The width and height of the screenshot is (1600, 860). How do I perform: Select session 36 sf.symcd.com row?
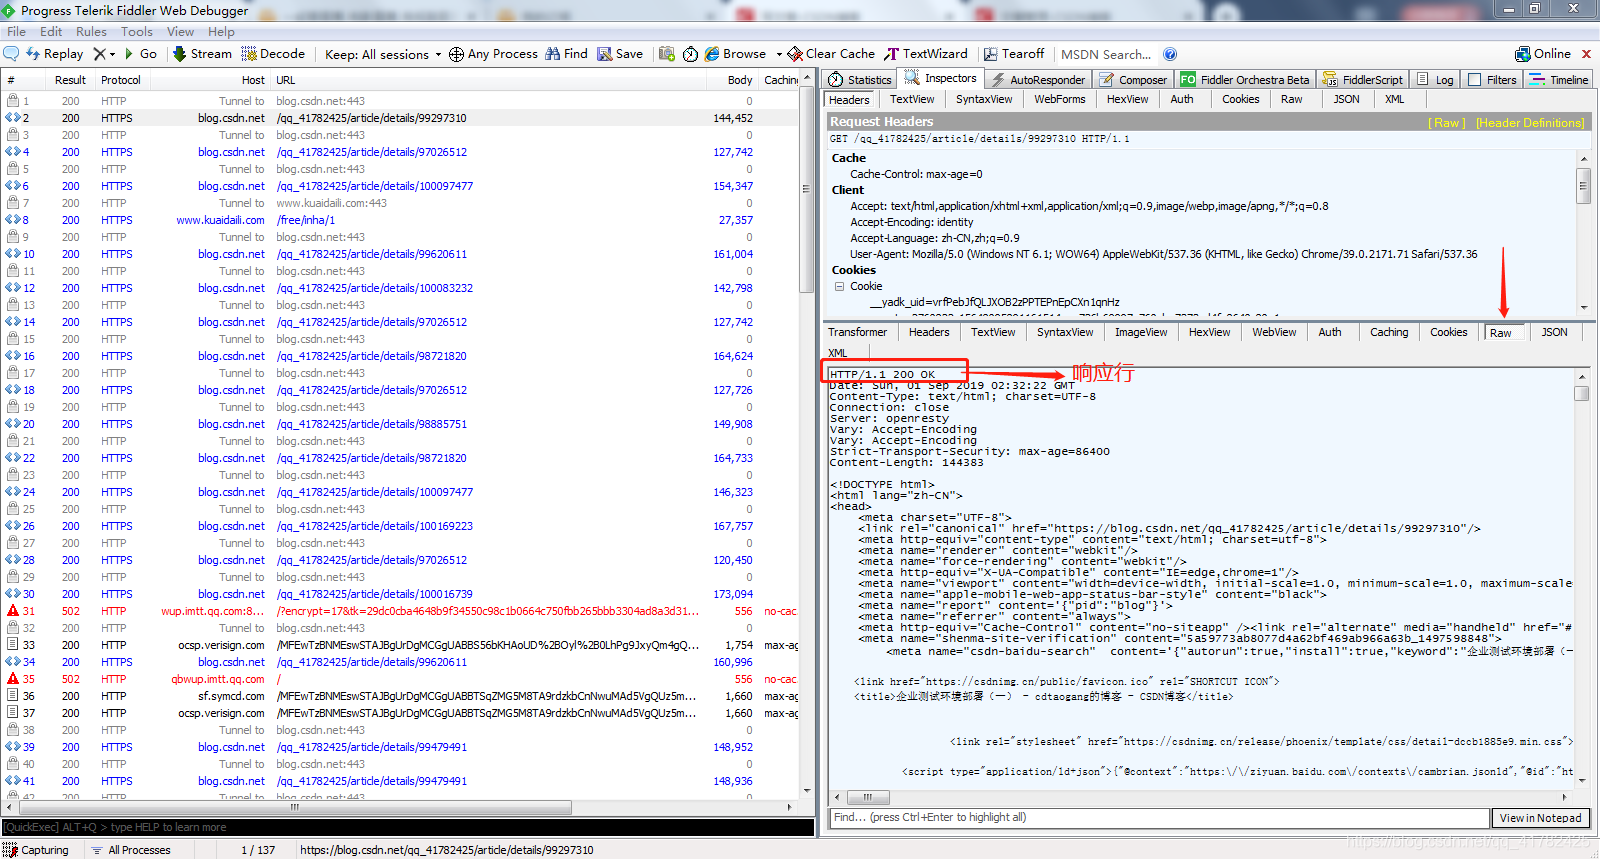pos(400,696)
